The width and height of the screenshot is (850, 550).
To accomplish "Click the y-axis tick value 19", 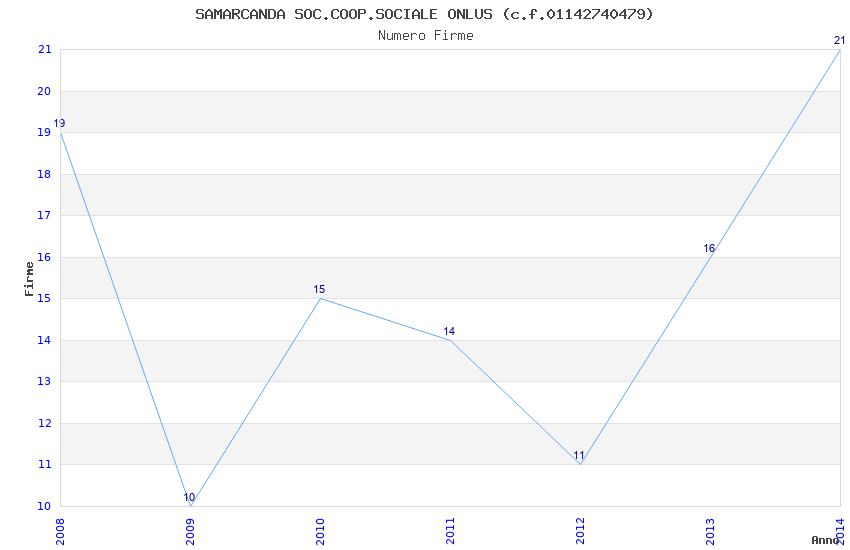I will coord(44,132).
